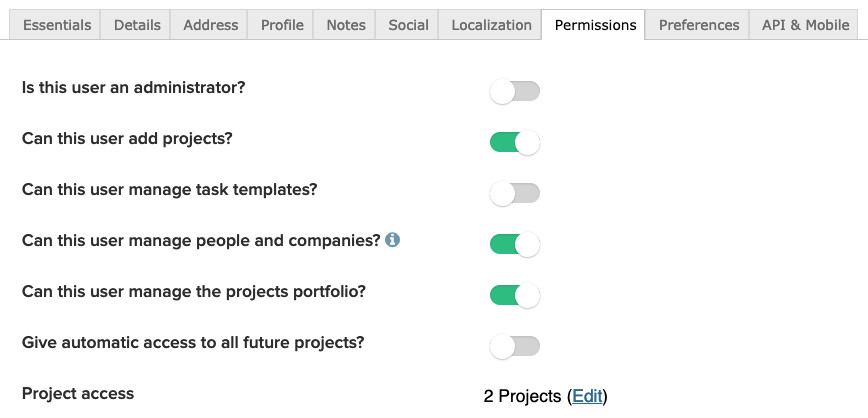This screenshot has width=868, height=418.
Task: Go to the Address tab
Action: (x=211, y=25)
